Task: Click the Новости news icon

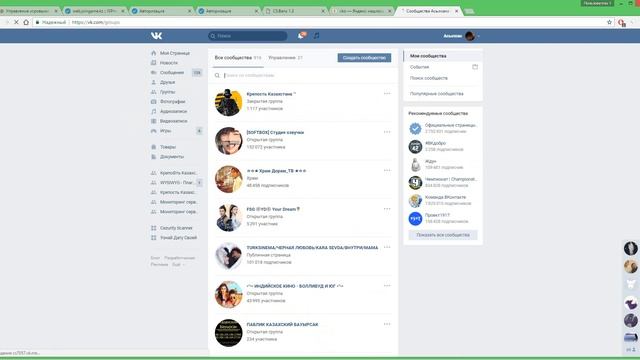Action: click(x=153, y=63)
